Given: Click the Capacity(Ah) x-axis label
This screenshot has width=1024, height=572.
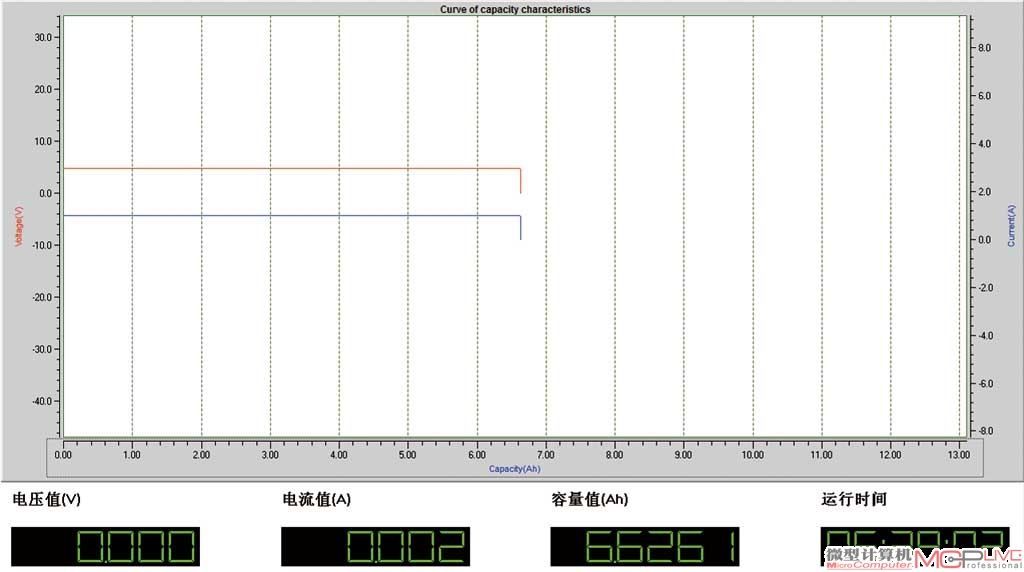Looking at the screenshot, I should click(x=515, y=468).
